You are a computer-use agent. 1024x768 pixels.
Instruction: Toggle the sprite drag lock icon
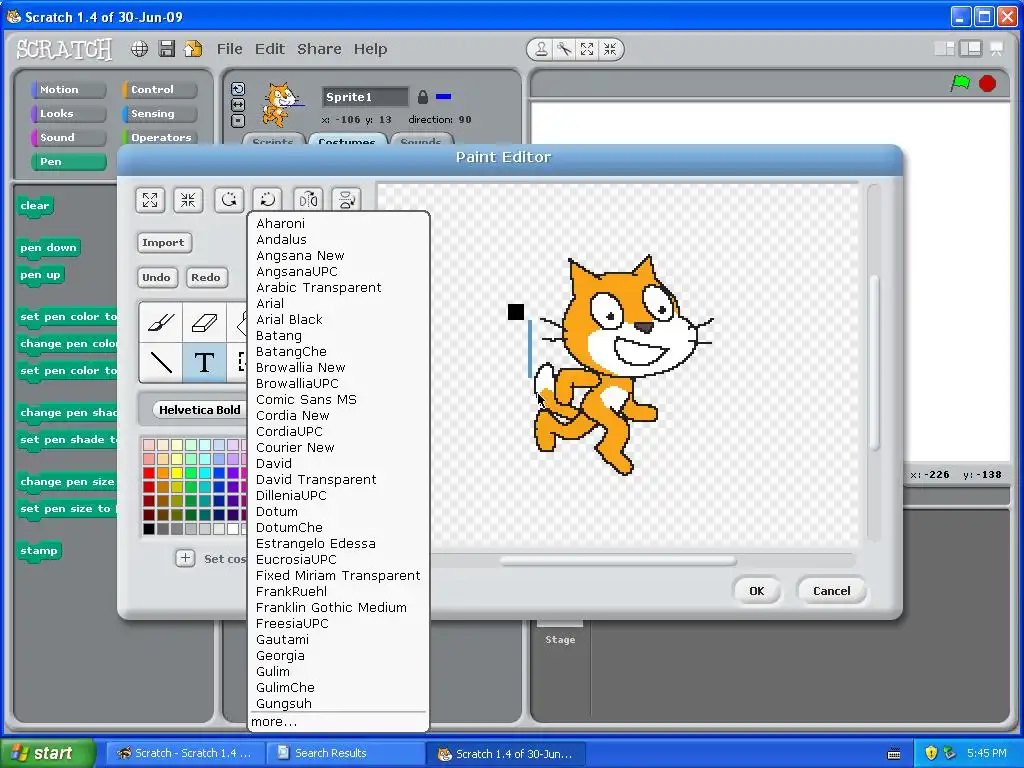click(x=423, y=97)
